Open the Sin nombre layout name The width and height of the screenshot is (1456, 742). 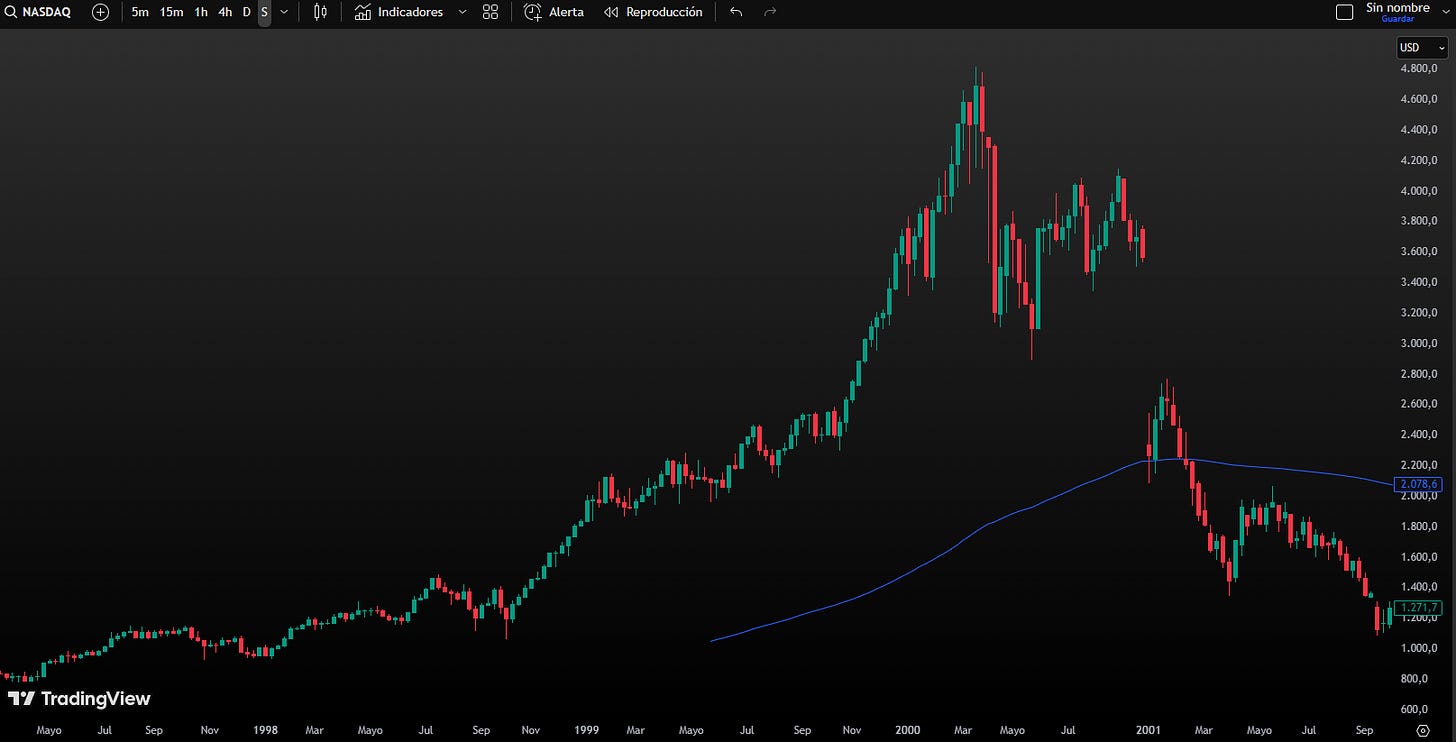(1398, 8)
